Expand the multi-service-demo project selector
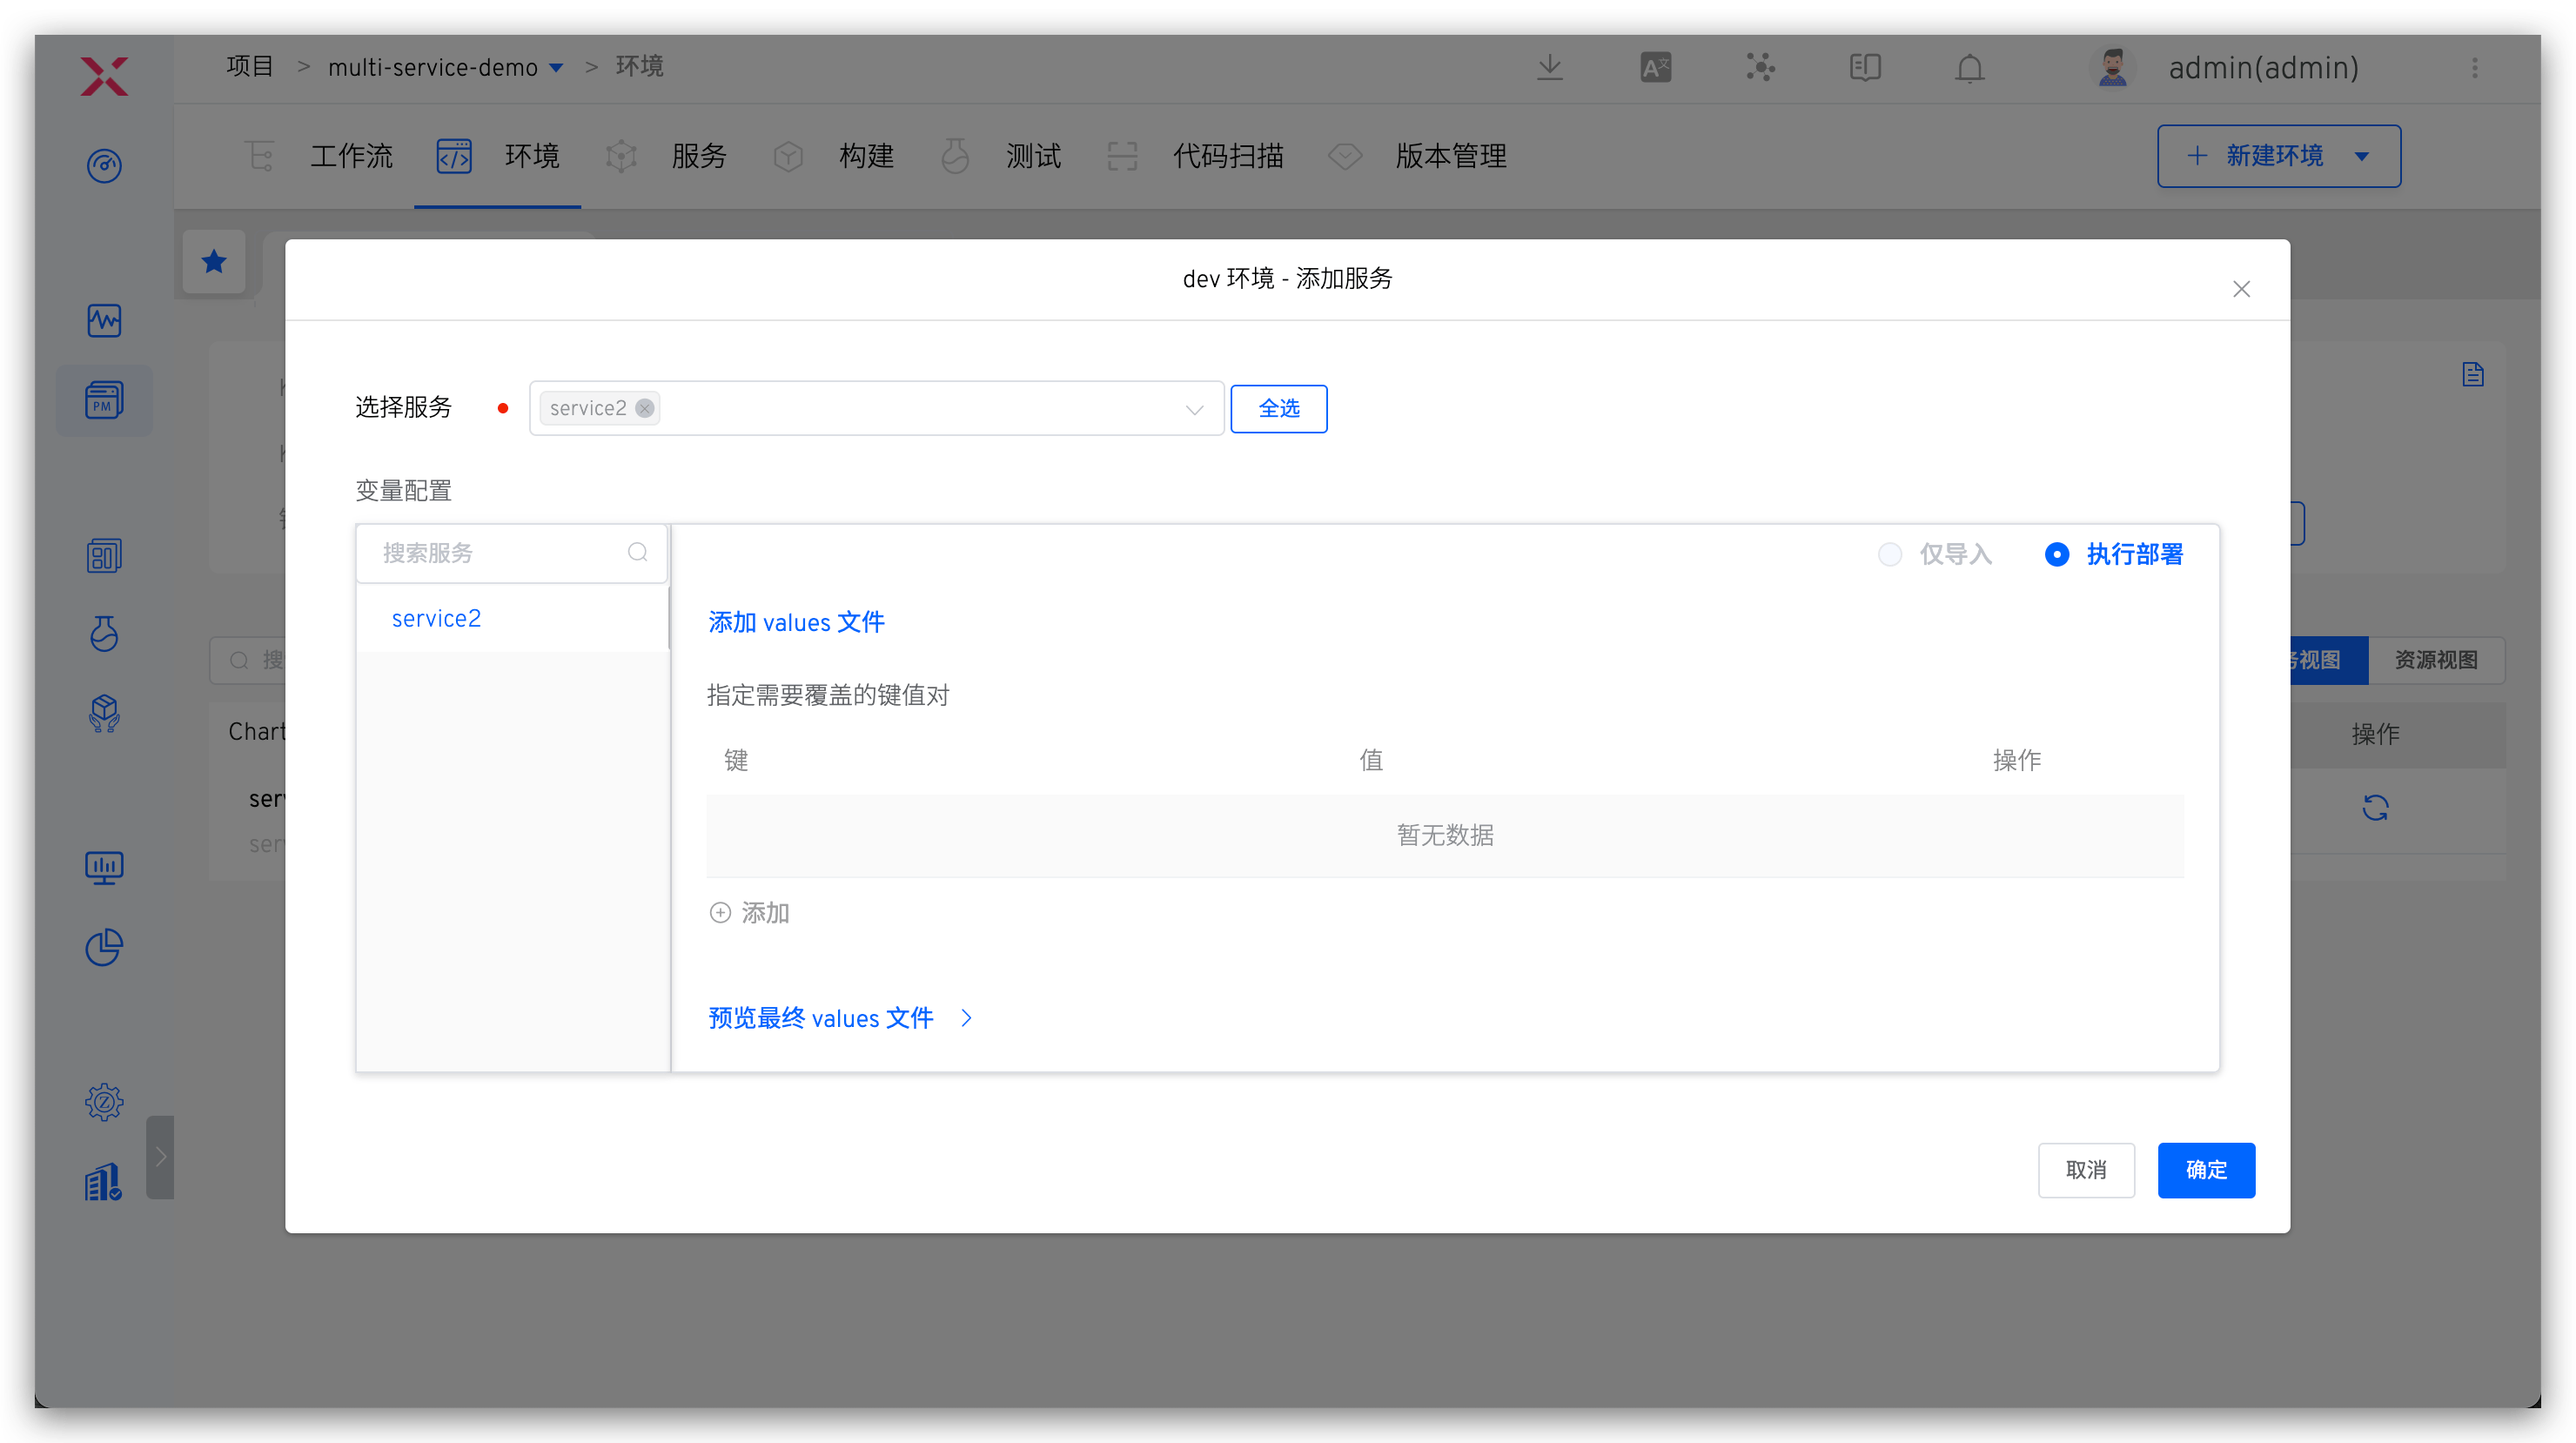The width and height of the screenshot is (2576, 1443). point(558,67)
